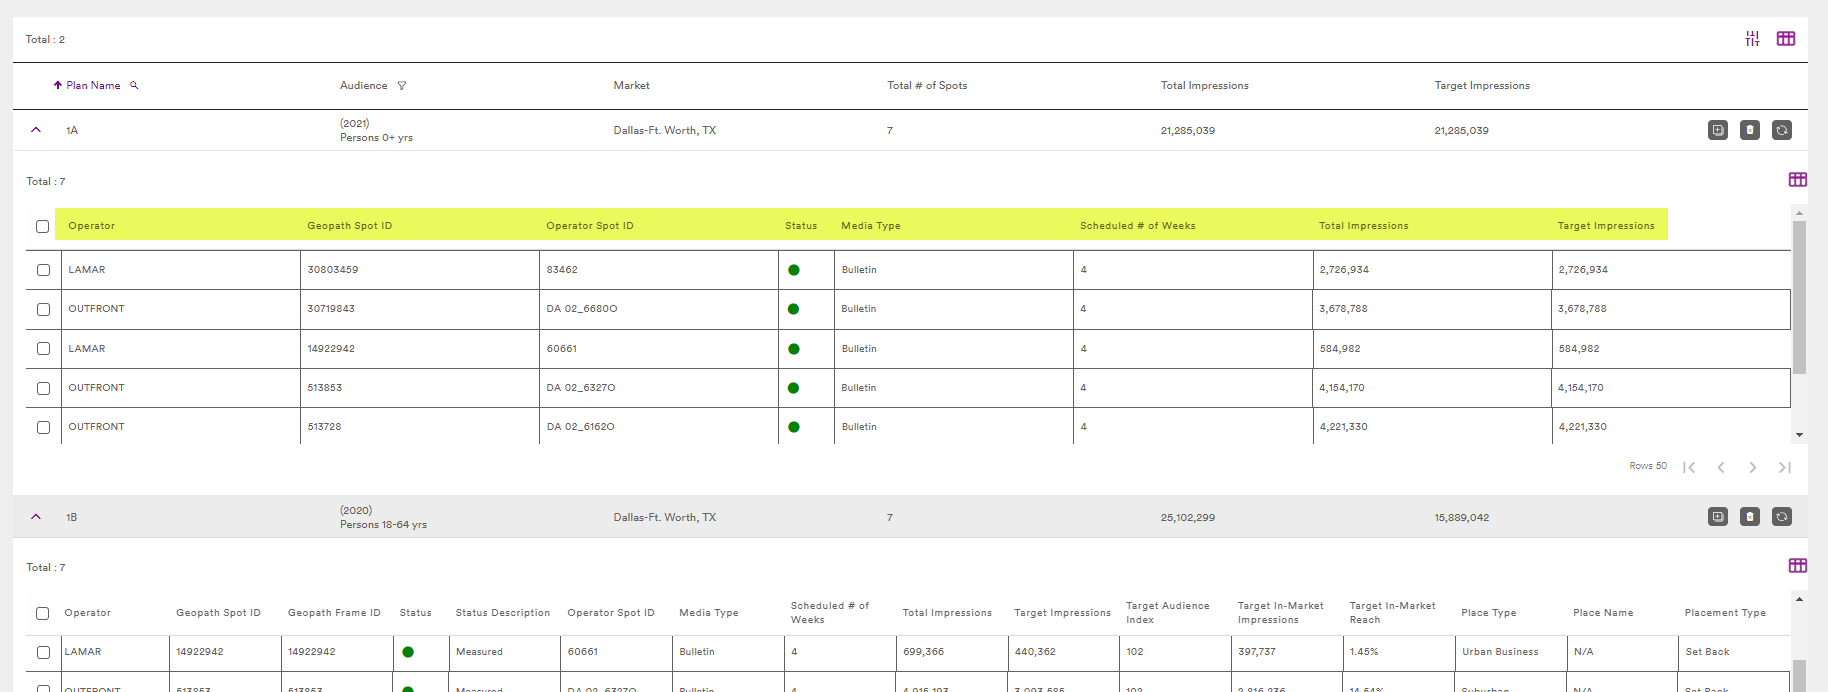1828x692 pixels.
Task: Click audience Persons 18-64 yrs for plan 1B
Action: pos(383,524)
